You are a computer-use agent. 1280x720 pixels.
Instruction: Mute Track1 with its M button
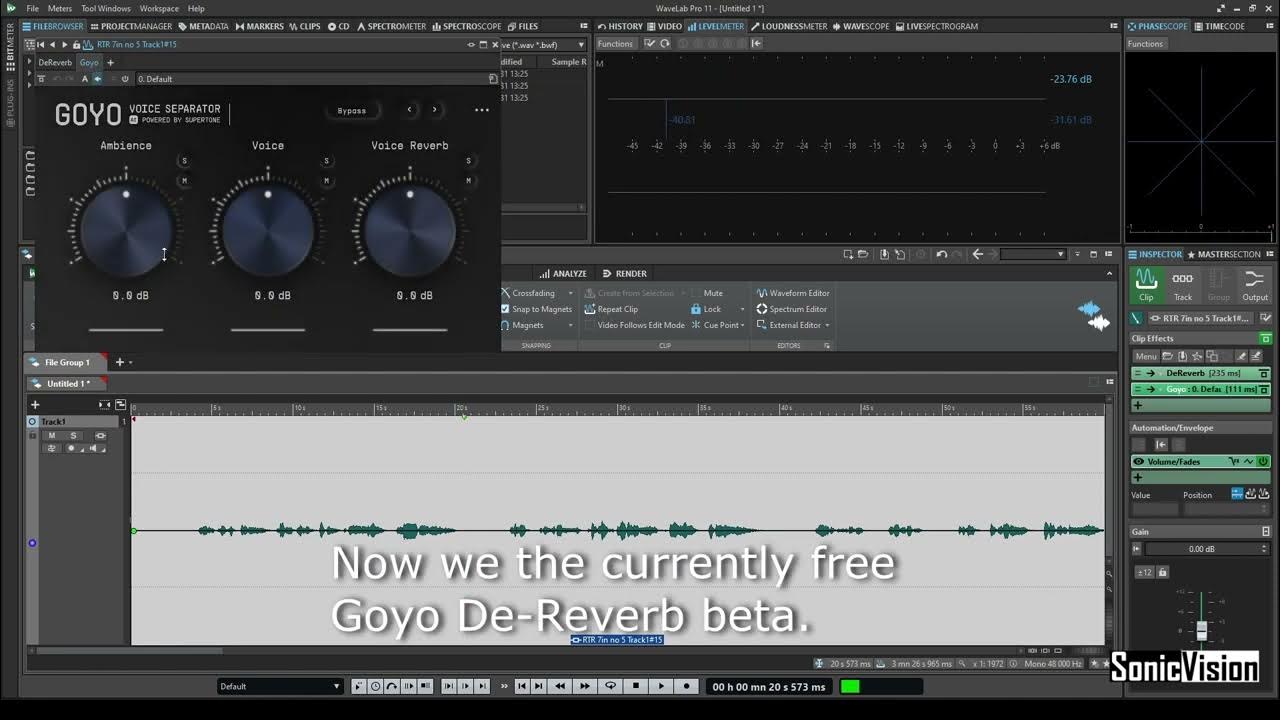pyautogui.click(x=52, y=436)
